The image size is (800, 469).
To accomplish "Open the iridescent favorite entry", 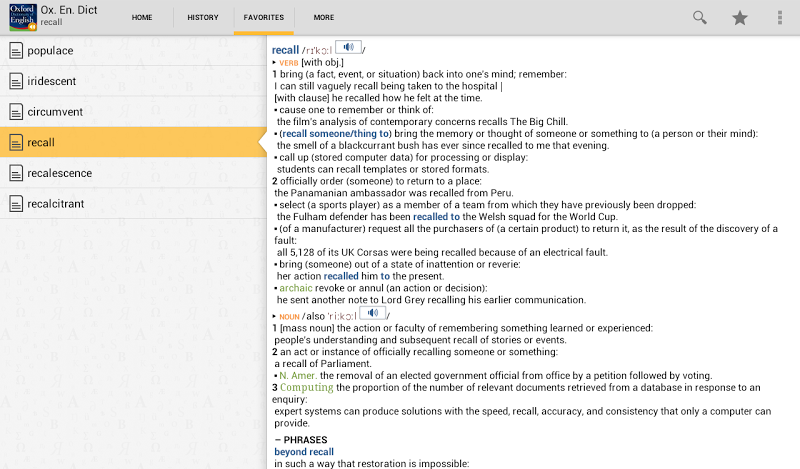I will pos(133,81).
